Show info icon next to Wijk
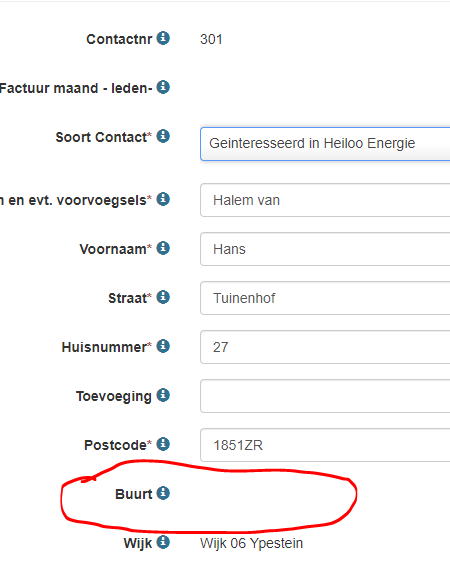 [163, 542]
